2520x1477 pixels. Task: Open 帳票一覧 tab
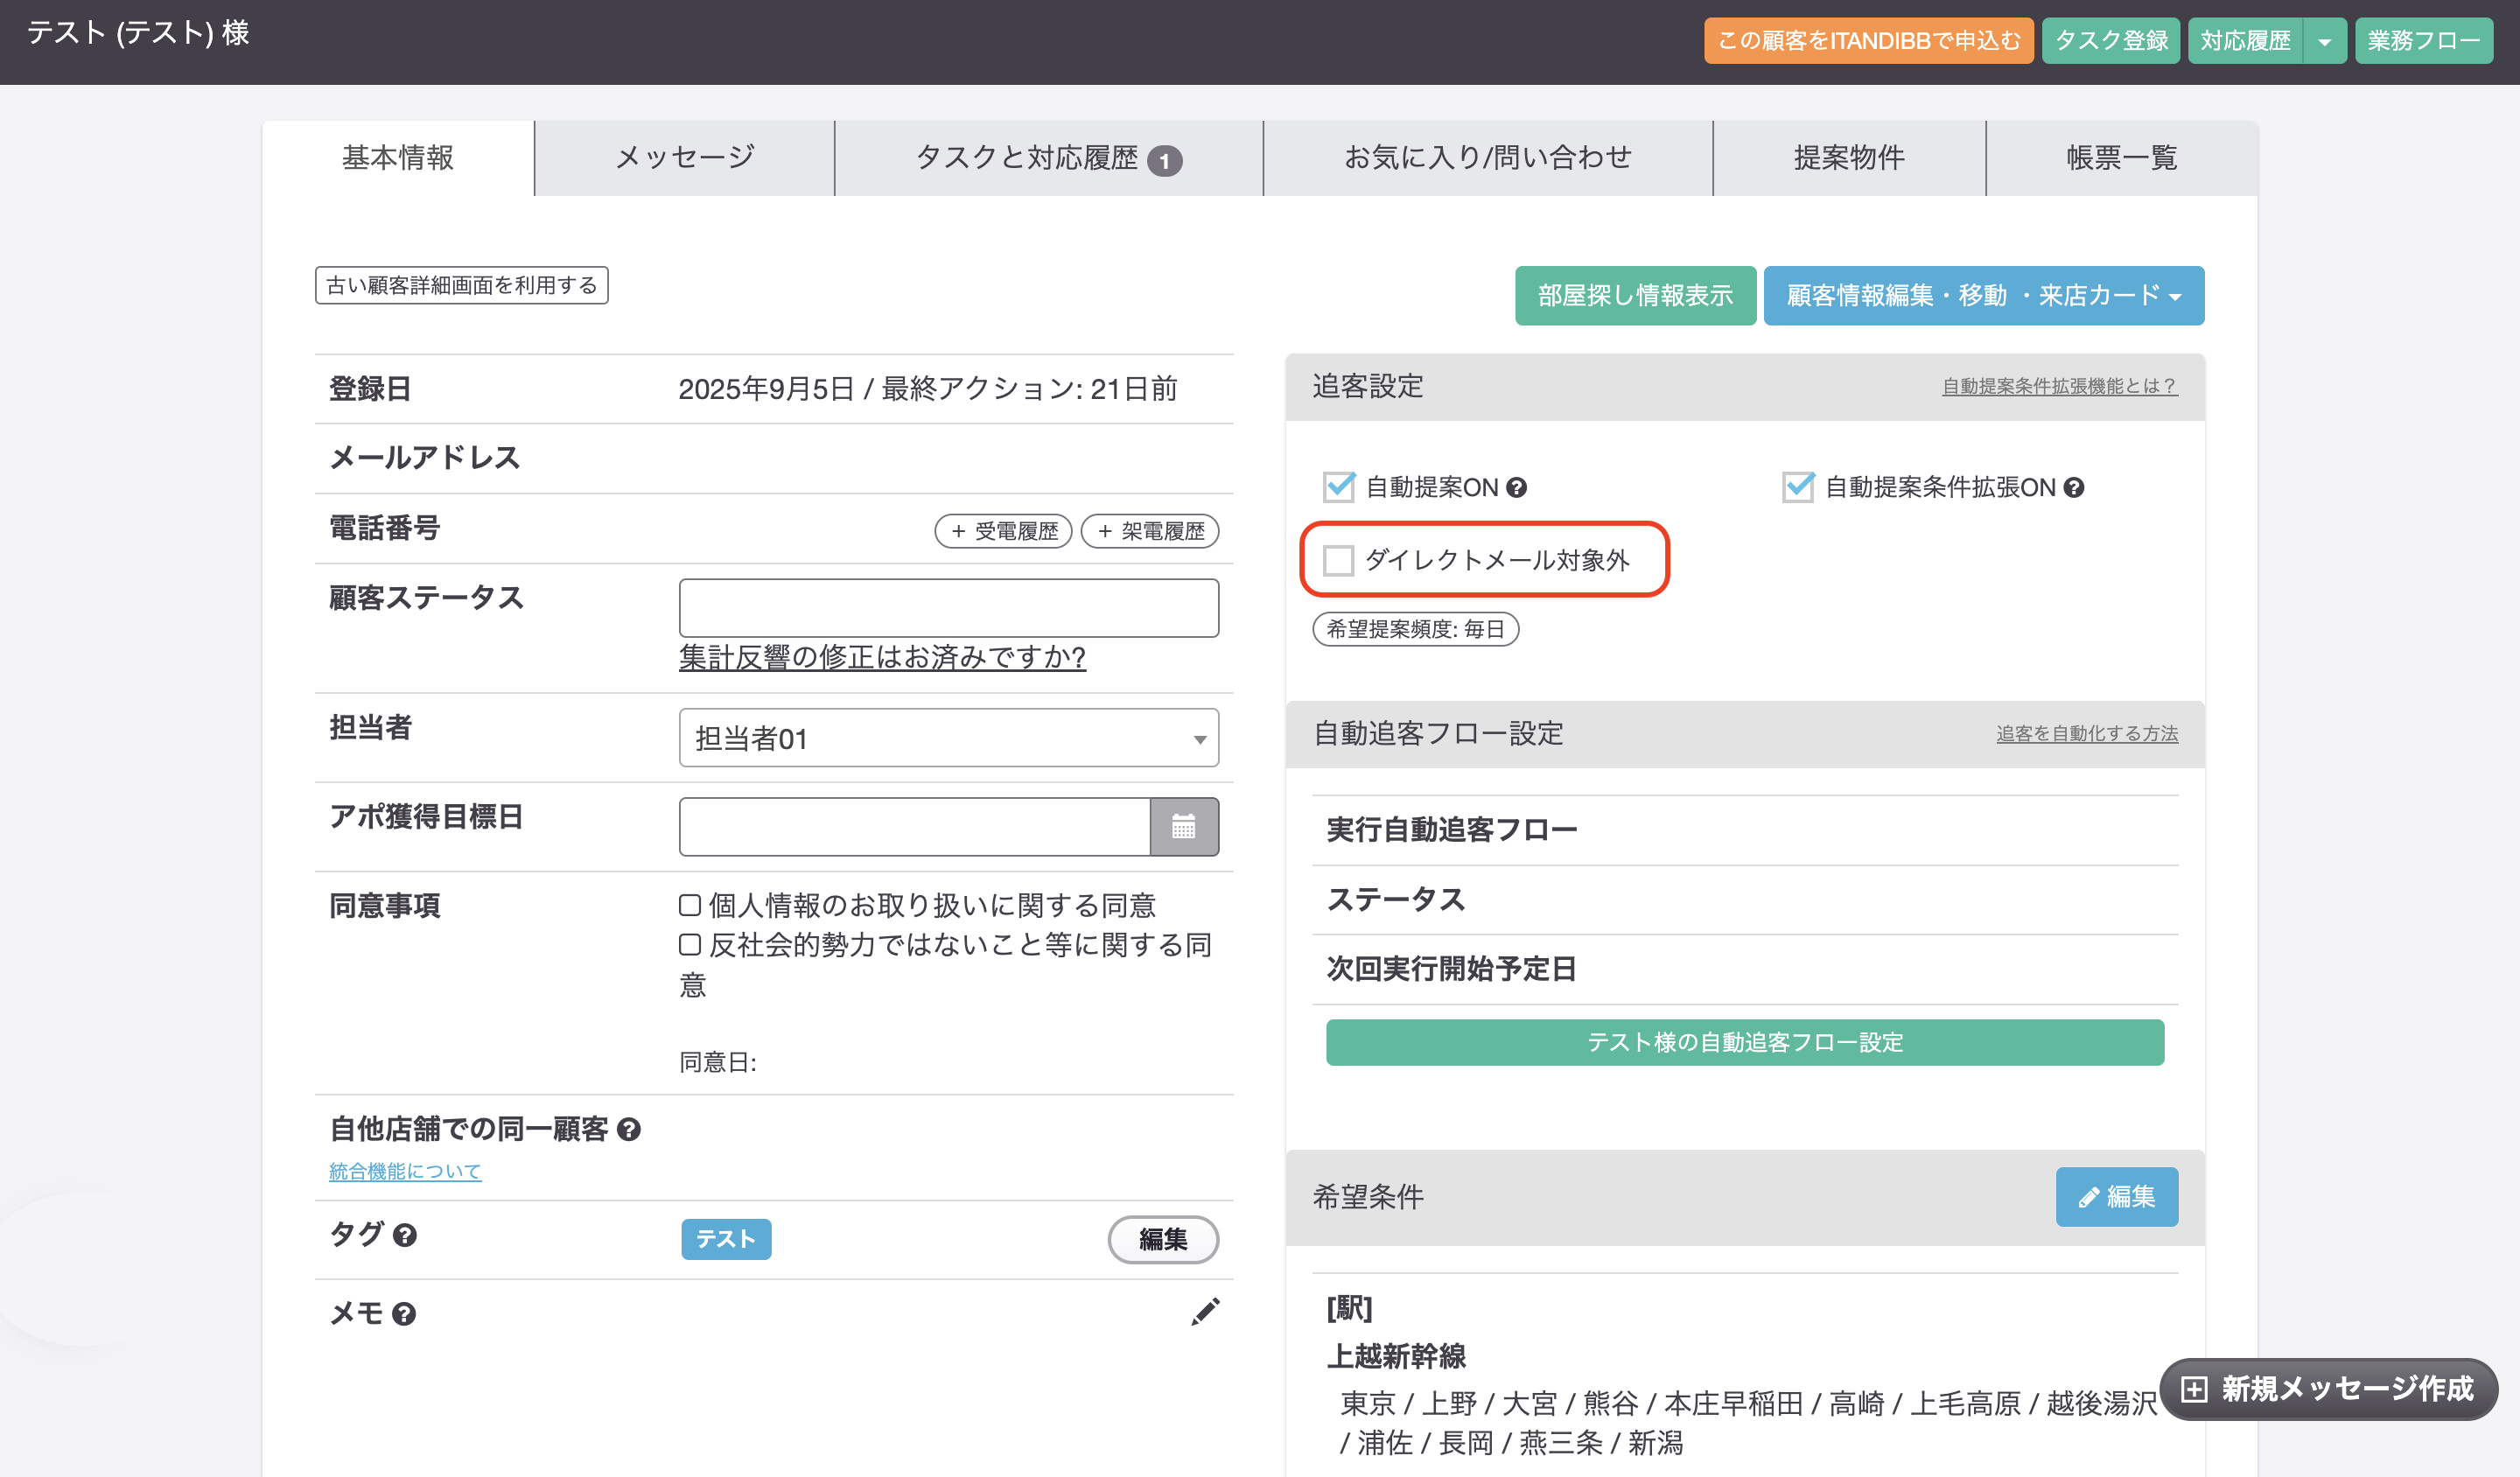(x=2122, y=158)
